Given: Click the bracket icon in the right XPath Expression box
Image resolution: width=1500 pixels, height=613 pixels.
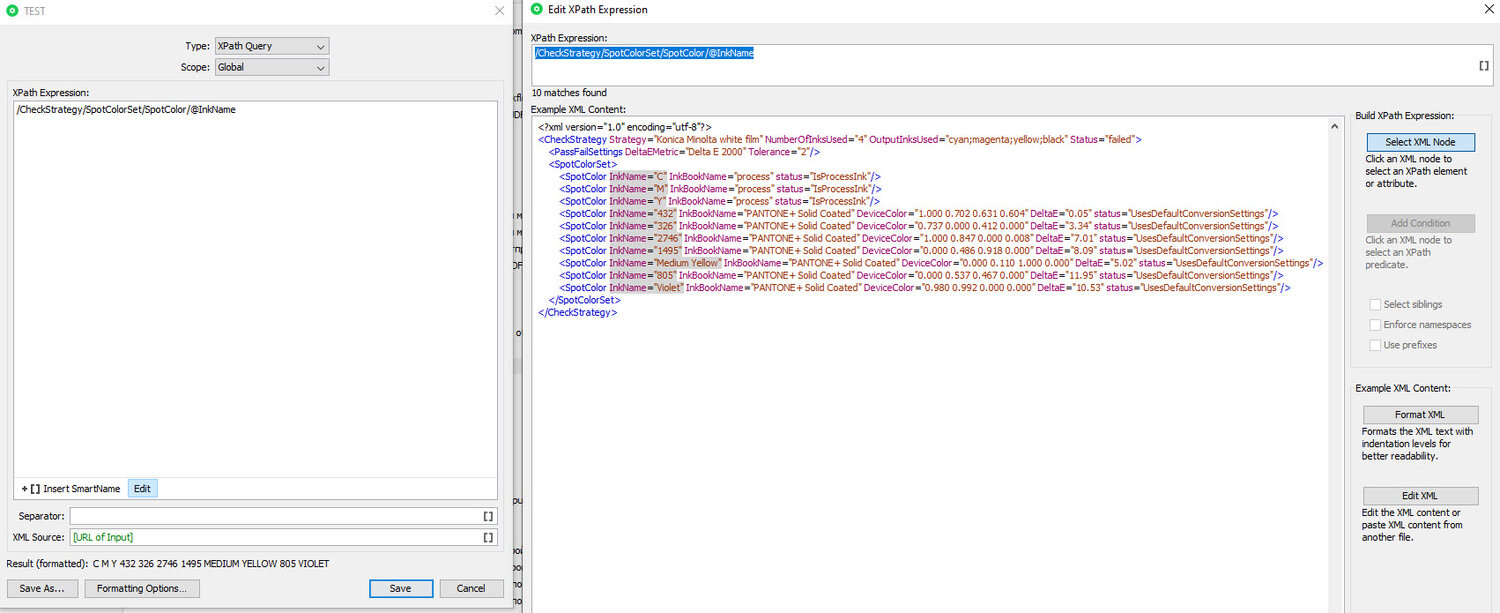Looking at the screenshot, I should [x=1484, y=66].
